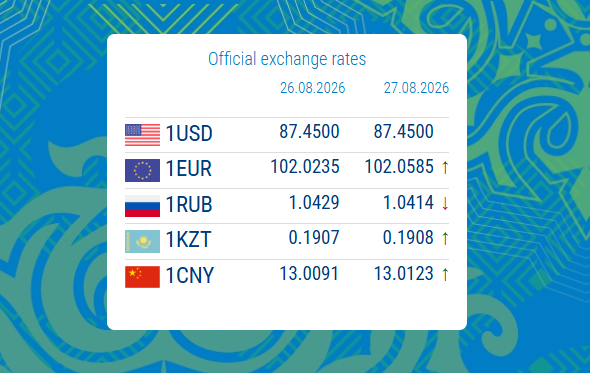
Task: Click the 102.0585 EUR rate value
Action: (399, 167)
